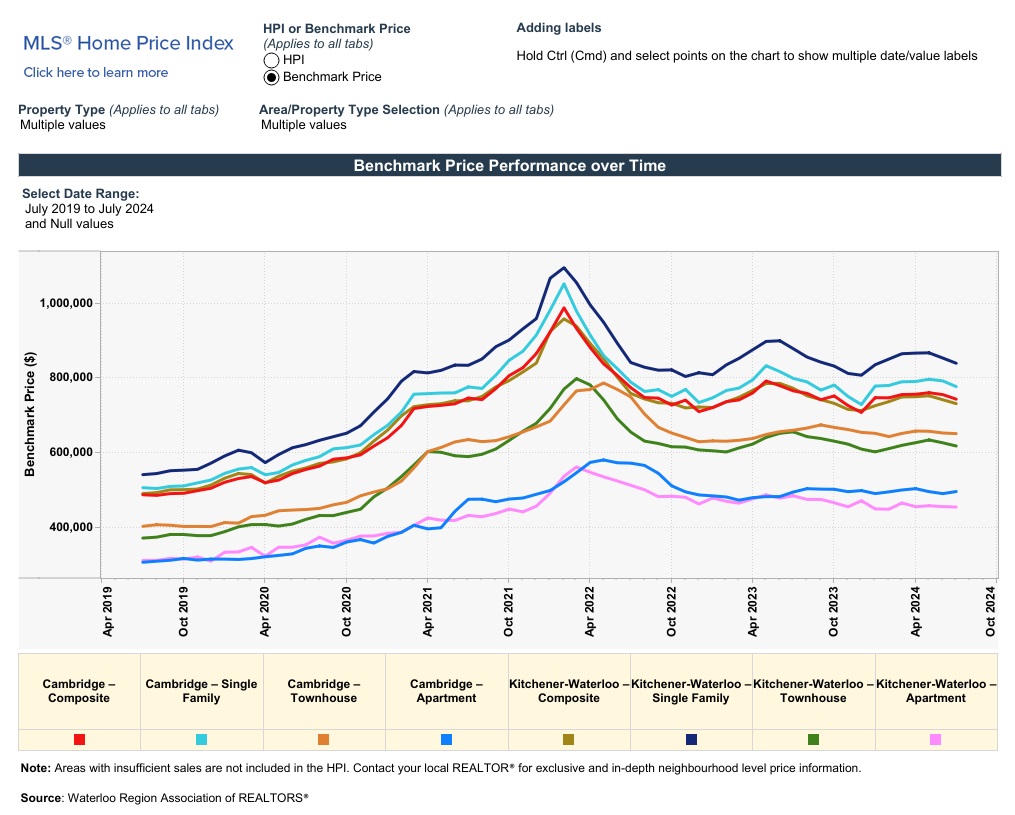
Task: Select the Benchmark Price radio button
Action: (271, 77)
